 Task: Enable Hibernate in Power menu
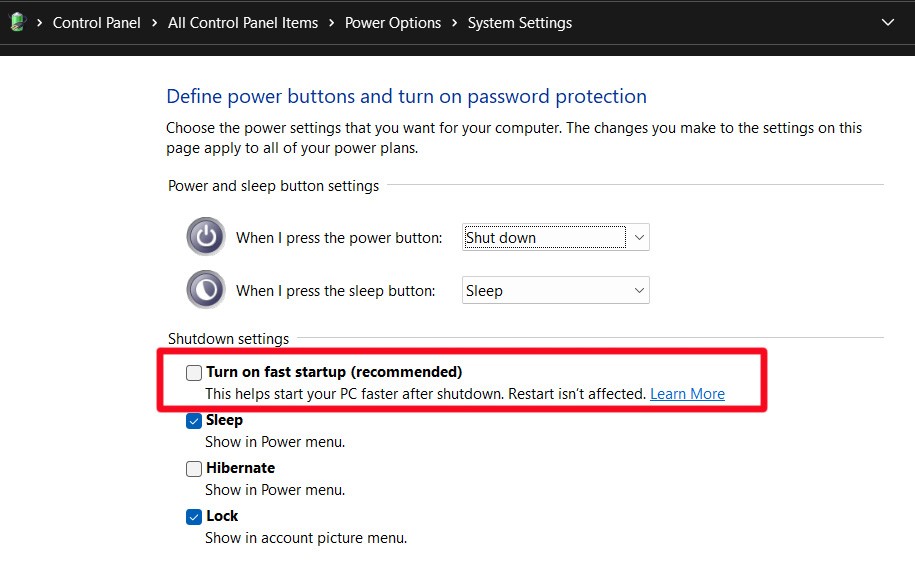(194, 469)
